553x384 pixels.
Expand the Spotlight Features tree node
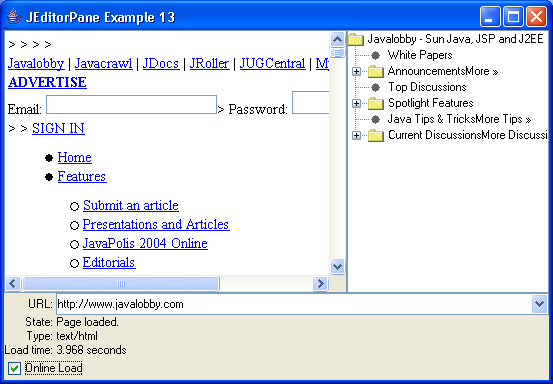[357, 103]
